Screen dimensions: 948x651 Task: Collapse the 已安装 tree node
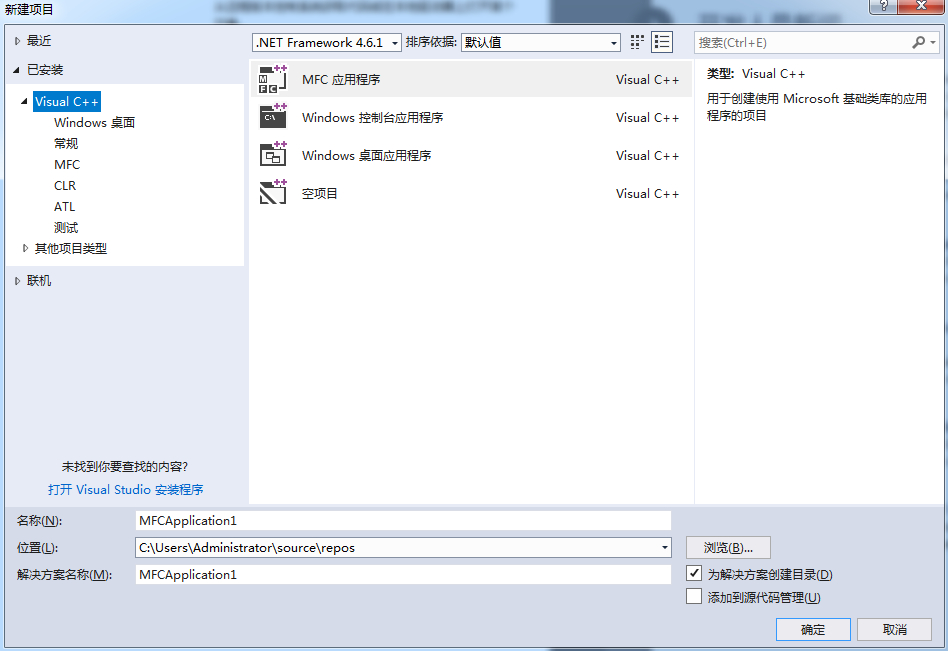click(17, 70)
